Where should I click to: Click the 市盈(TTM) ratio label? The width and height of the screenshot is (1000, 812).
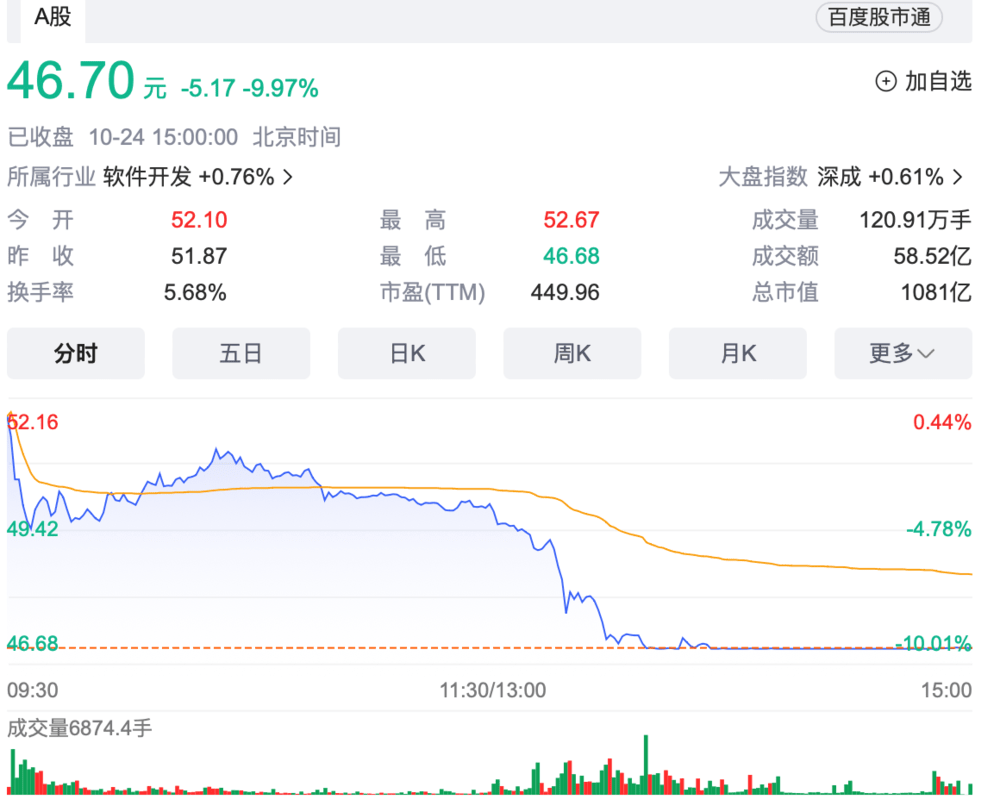click(x=432, y=293)
